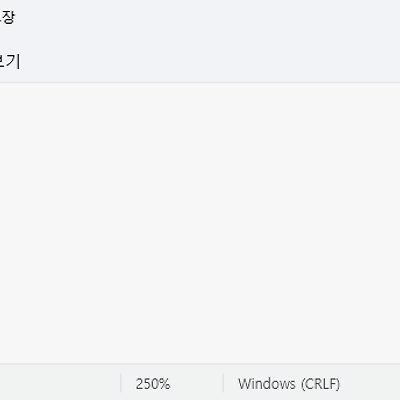400x400 pixels.
Task: Open the 보기 (View) menu
Action: pos(9,61)
